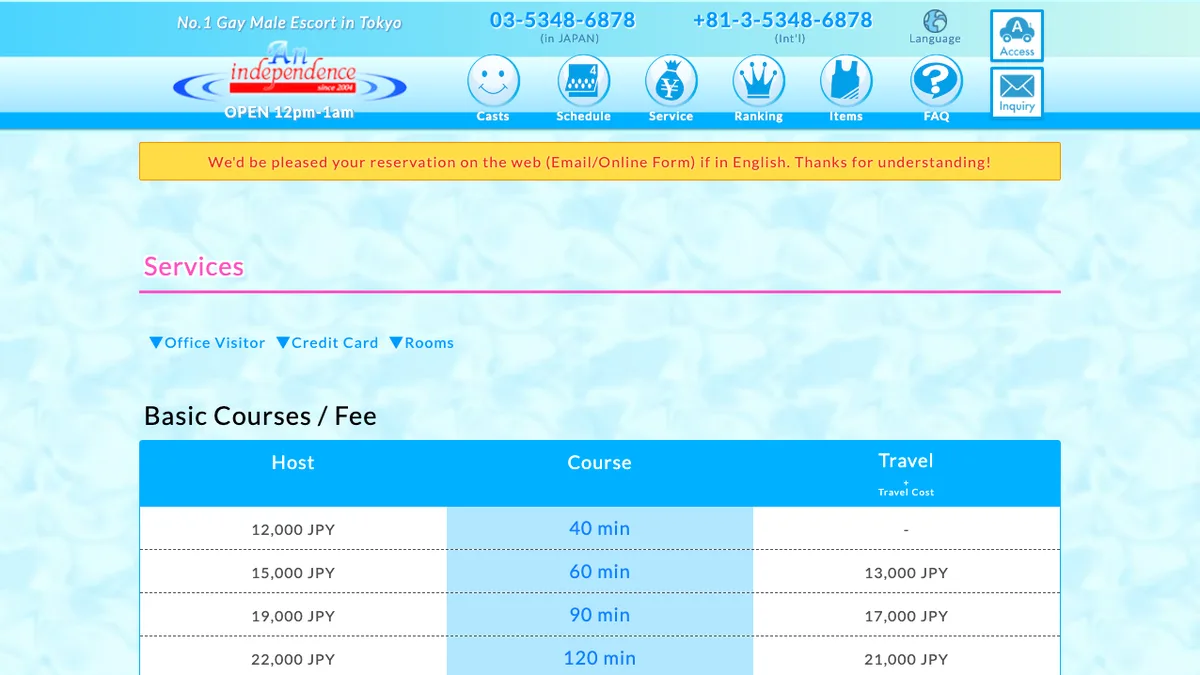The width and height of the screenshot is (1200, 675).
Task: Open the Inquiry envelope icon
Action: (1017, 92)
